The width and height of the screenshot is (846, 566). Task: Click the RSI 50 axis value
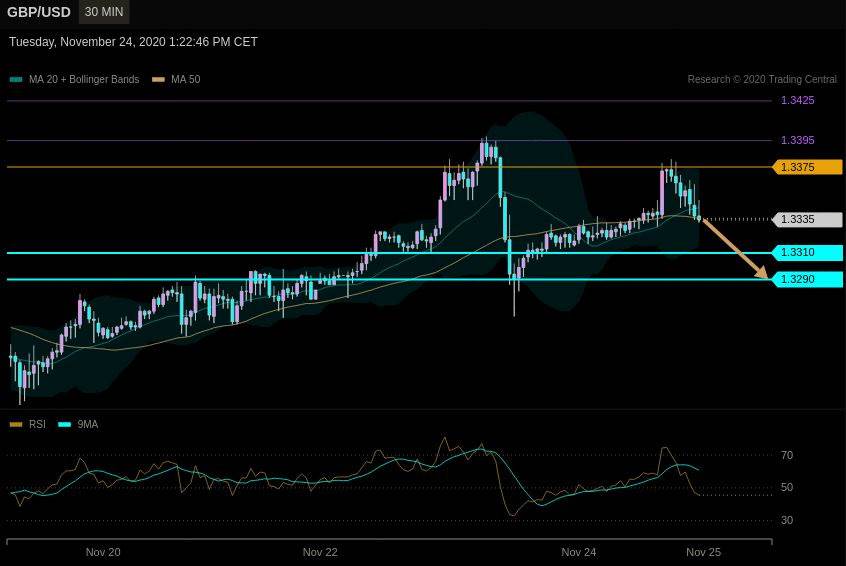click(787, 487)
